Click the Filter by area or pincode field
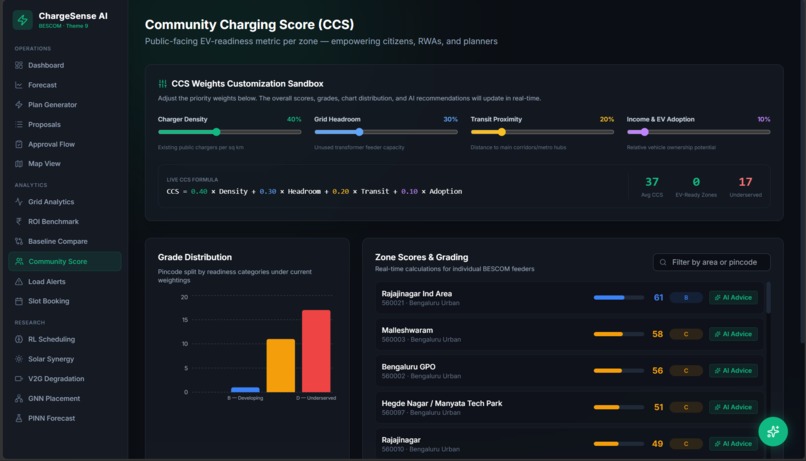 coord(711,262)
